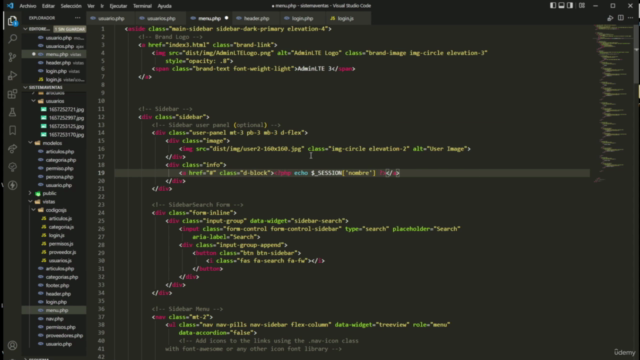The width and height of the screenshot is (640, 360).
Task: Collapse the modelos folder
Action: click(x=30, y=143)
